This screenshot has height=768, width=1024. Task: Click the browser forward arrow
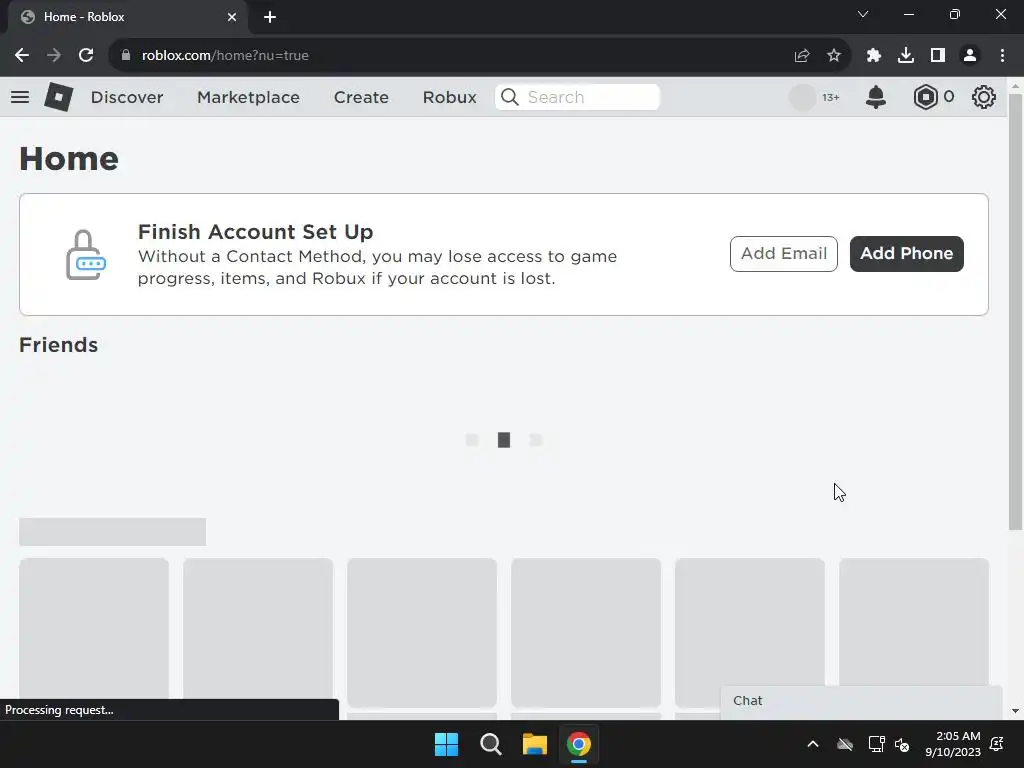(54, 56)
